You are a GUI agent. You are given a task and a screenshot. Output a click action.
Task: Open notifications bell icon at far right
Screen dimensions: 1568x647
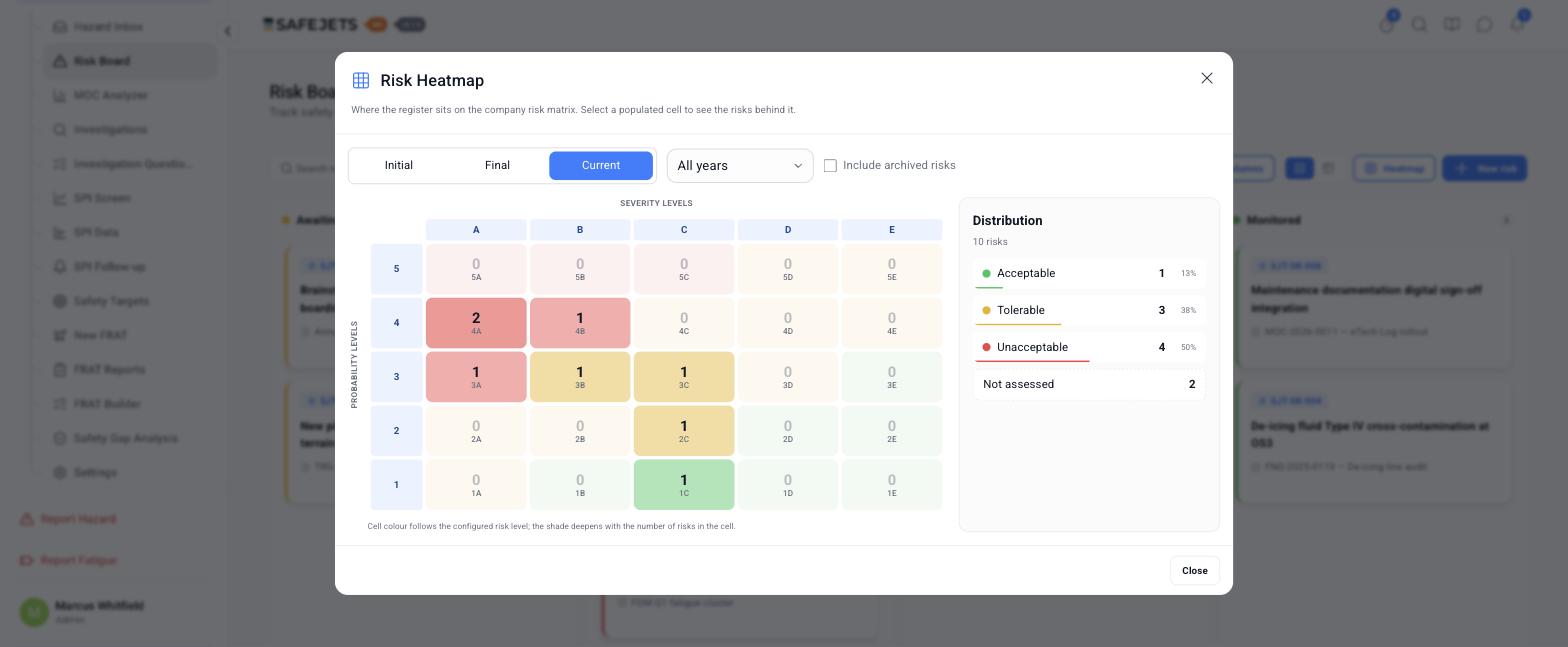tap(1518, 23)
